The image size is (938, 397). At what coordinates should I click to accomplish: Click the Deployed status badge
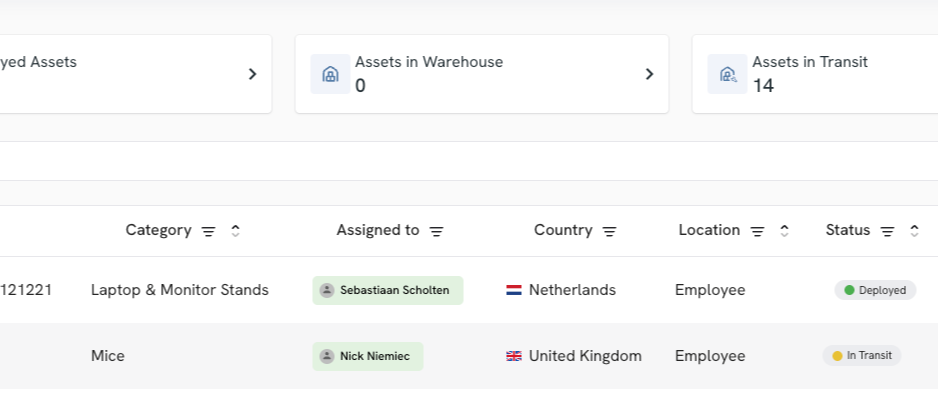pos(875,290)
